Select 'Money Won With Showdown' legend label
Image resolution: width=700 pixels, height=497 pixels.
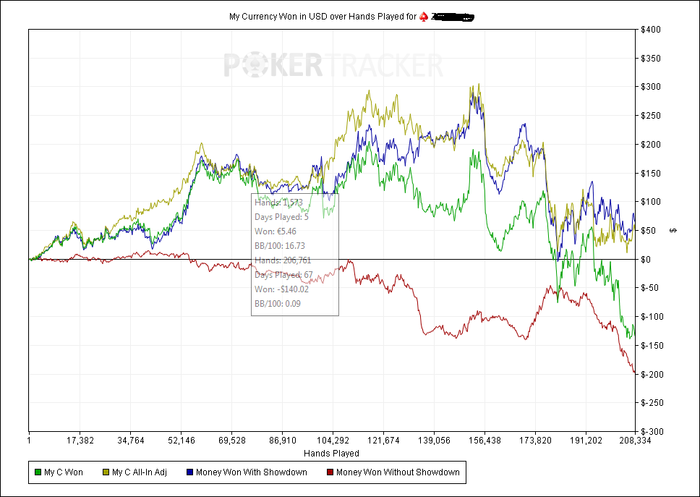tap(251, 472)
